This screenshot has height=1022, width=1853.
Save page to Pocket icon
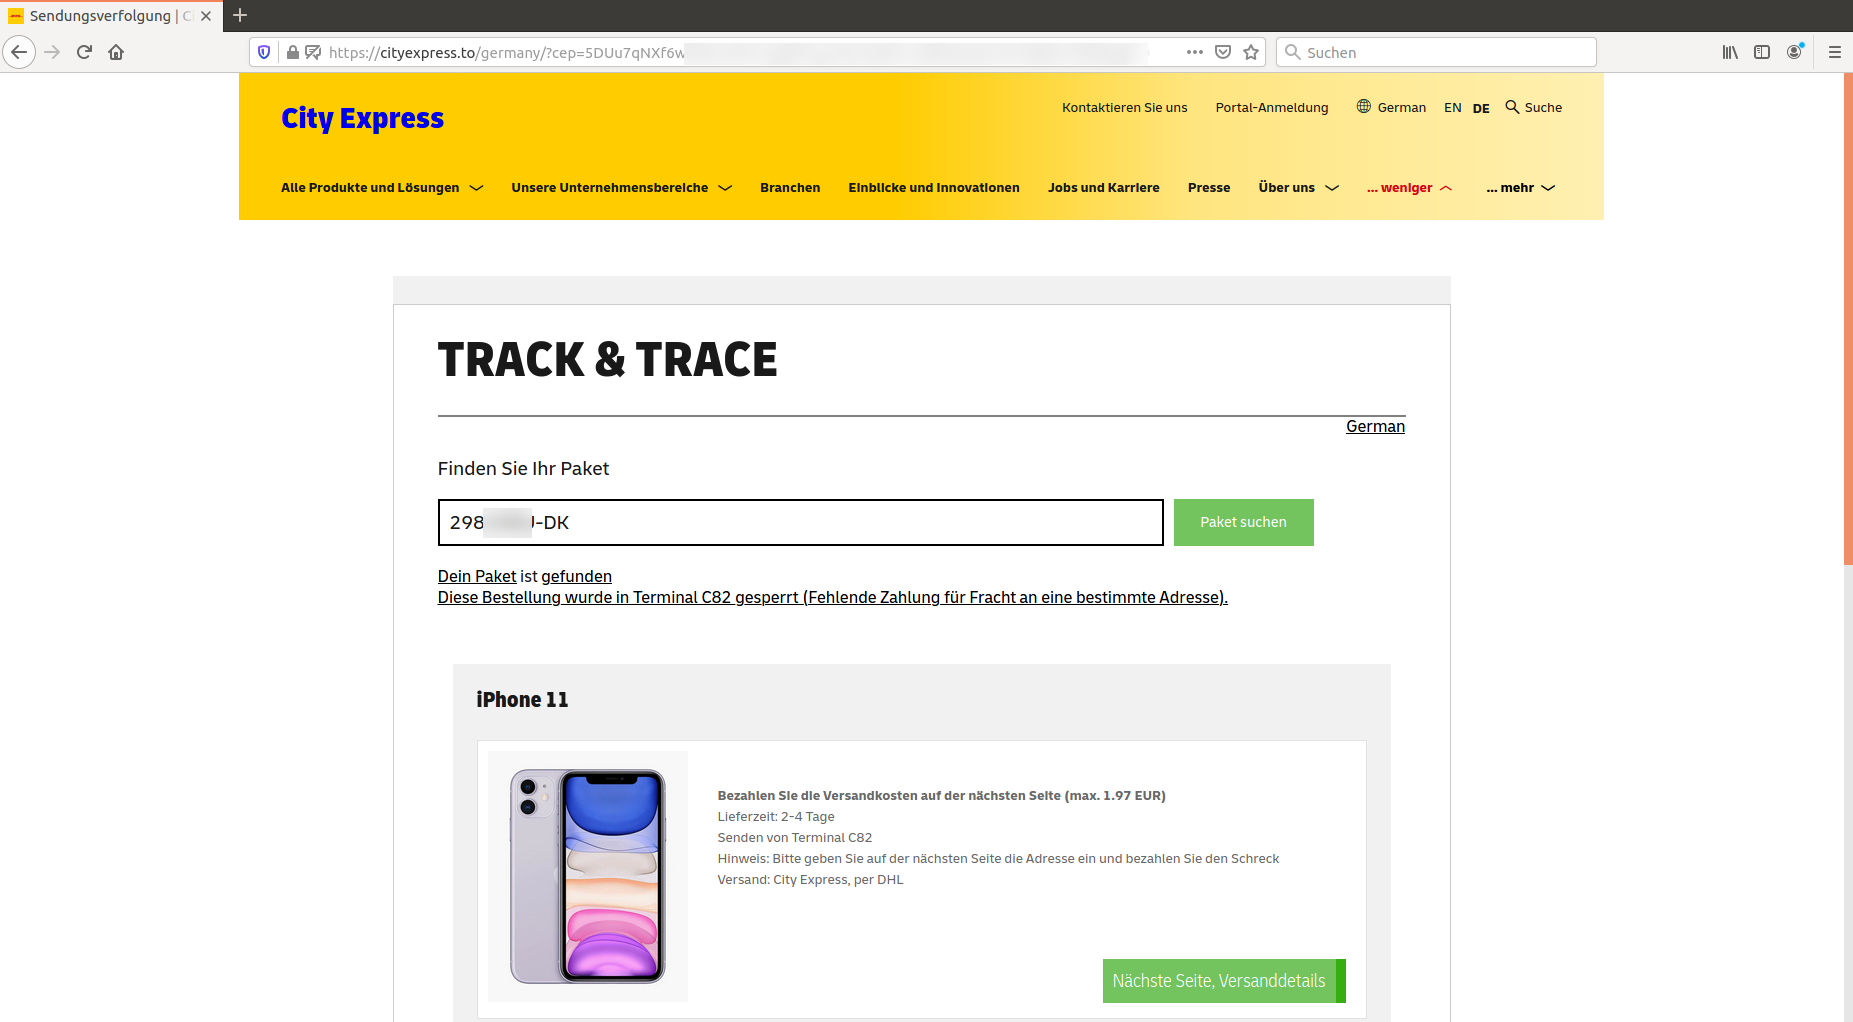(x=1223, y=52)
